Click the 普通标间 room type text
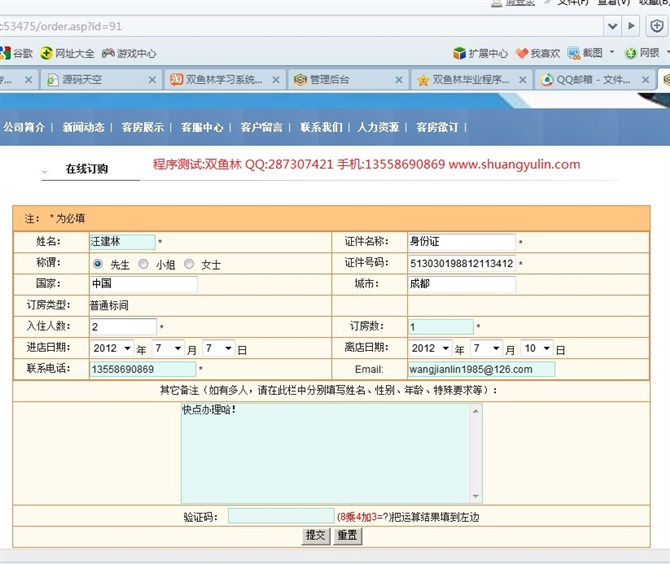 [109, 306]
